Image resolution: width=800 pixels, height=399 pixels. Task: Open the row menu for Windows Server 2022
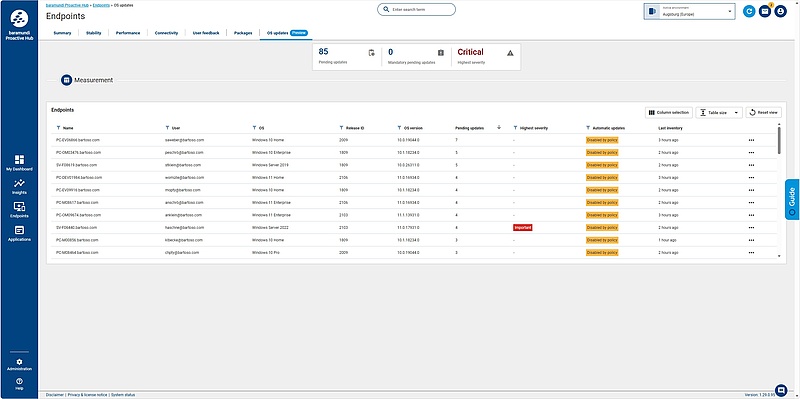pos(751,228)
